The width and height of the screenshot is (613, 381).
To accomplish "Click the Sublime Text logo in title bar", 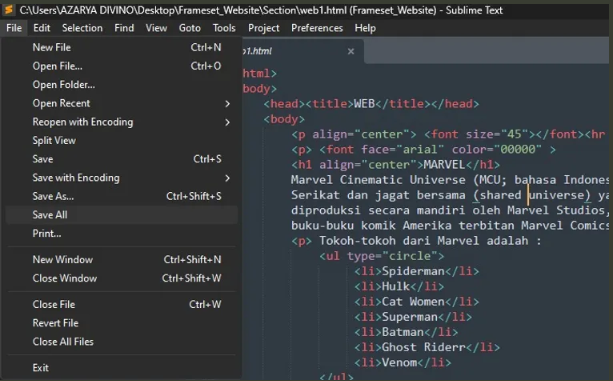I will click(9, 9).
